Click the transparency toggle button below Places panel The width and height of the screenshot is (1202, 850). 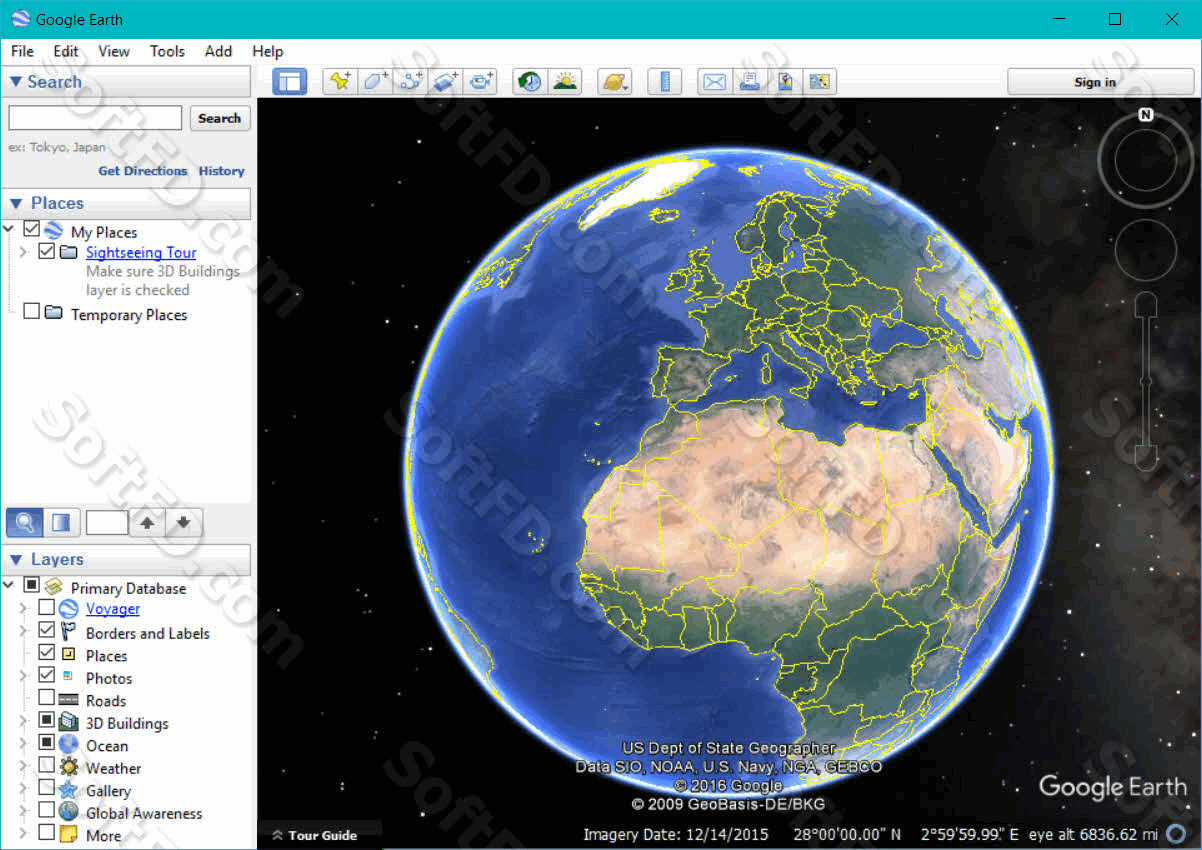point(61,522)
